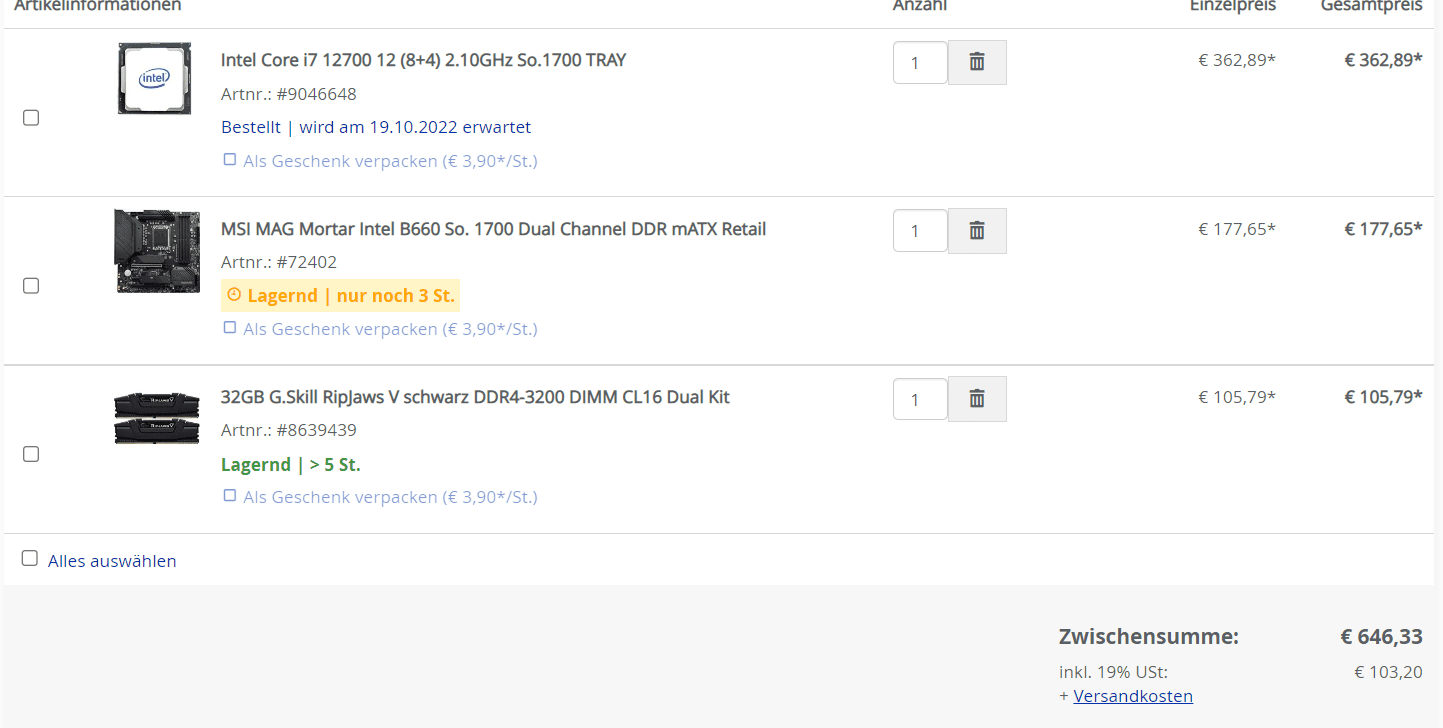Click the 'Lagernd | nur noch 3 St.' badge
Image resolution: width=1443 pixels, height=728 pixels.
pos(340,296)
